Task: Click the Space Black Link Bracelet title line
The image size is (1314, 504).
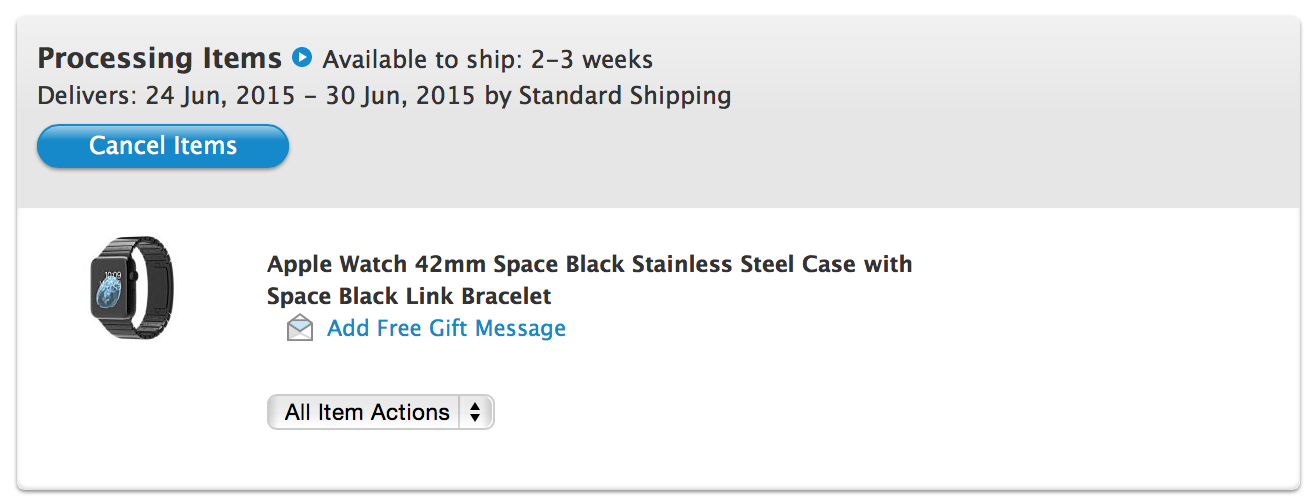Action: coord(409,296)
